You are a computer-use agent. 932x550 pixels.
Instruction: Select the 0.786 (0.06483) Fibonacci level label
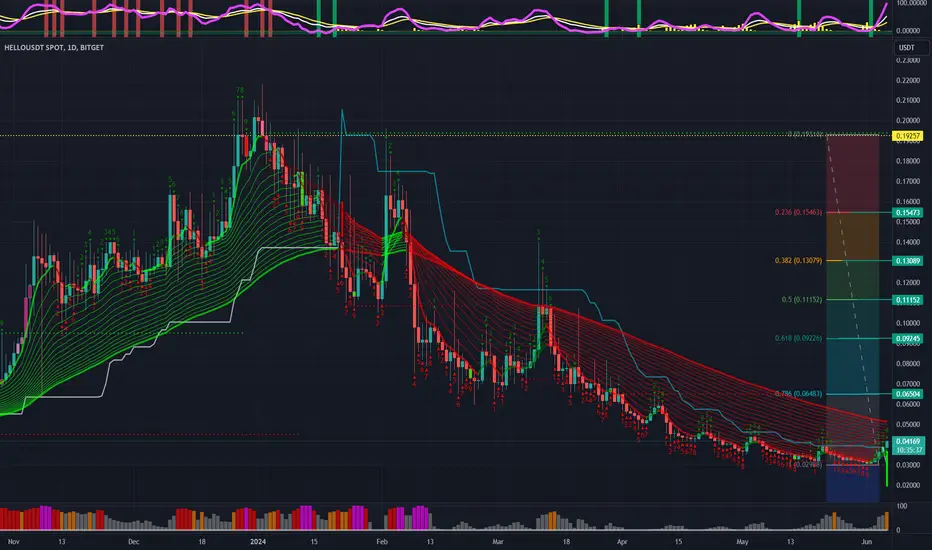tap(798, 394)
